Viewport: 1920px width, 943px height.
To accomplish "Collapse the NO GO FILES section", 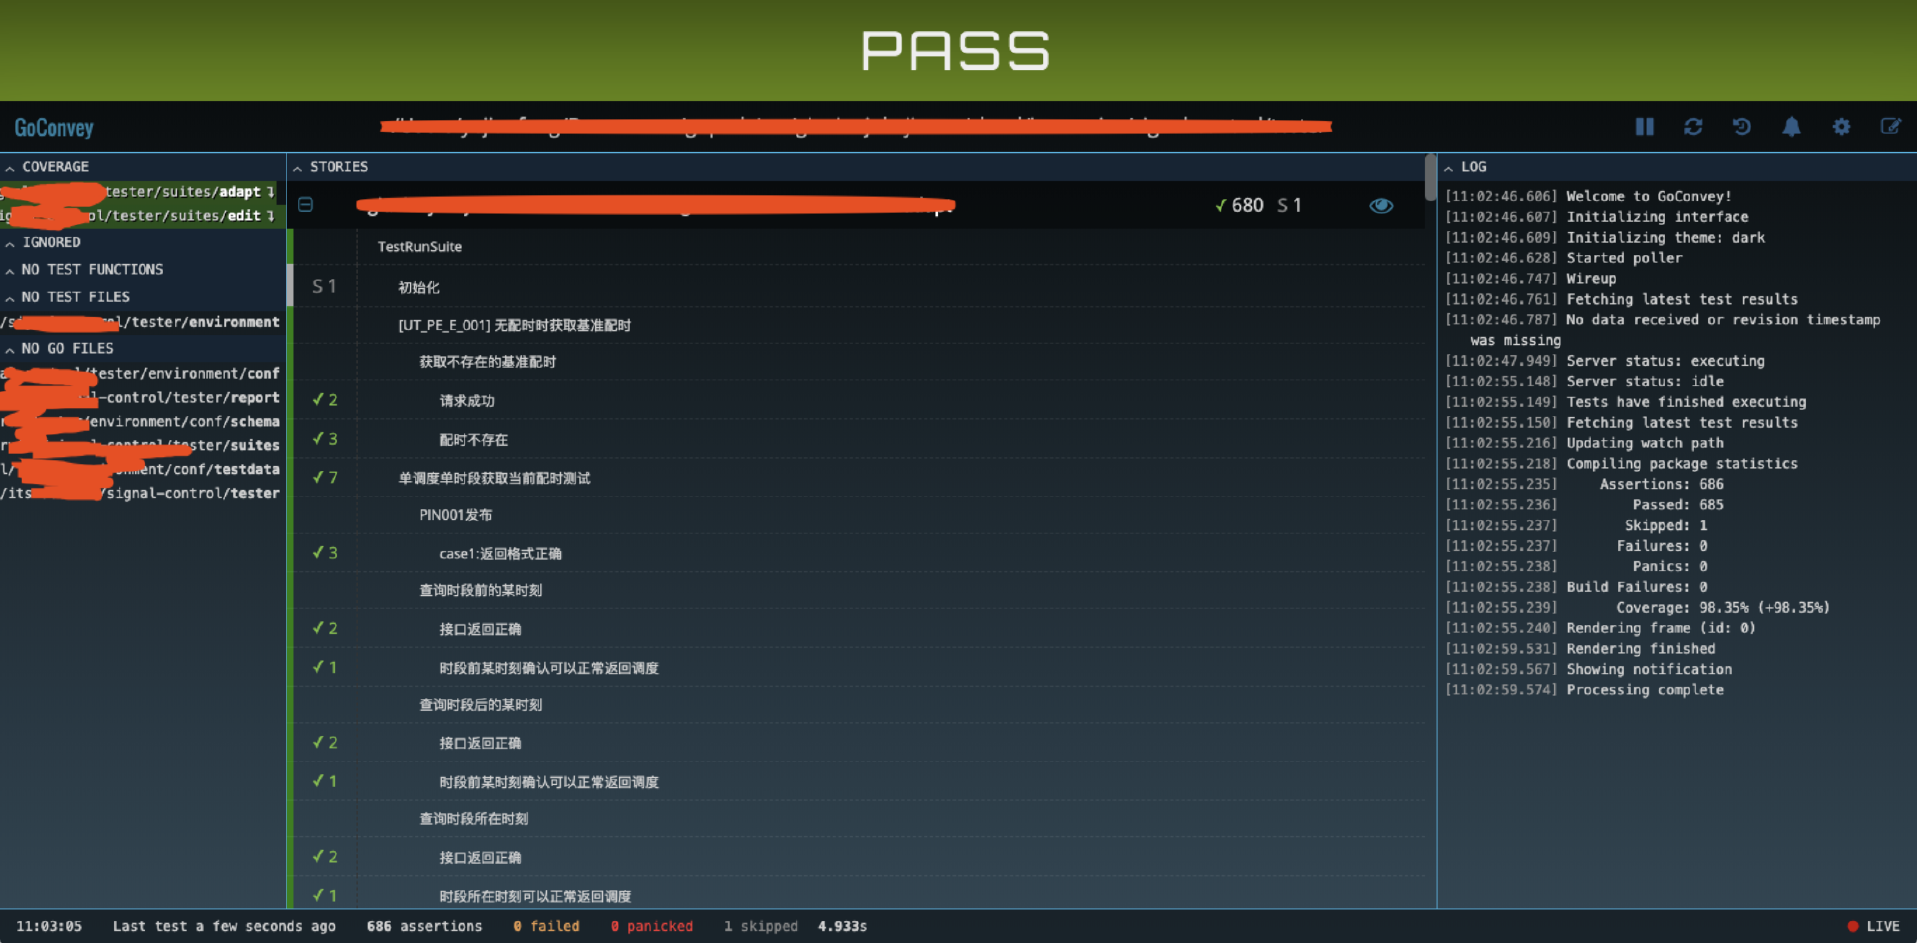I will coord(59,349).
